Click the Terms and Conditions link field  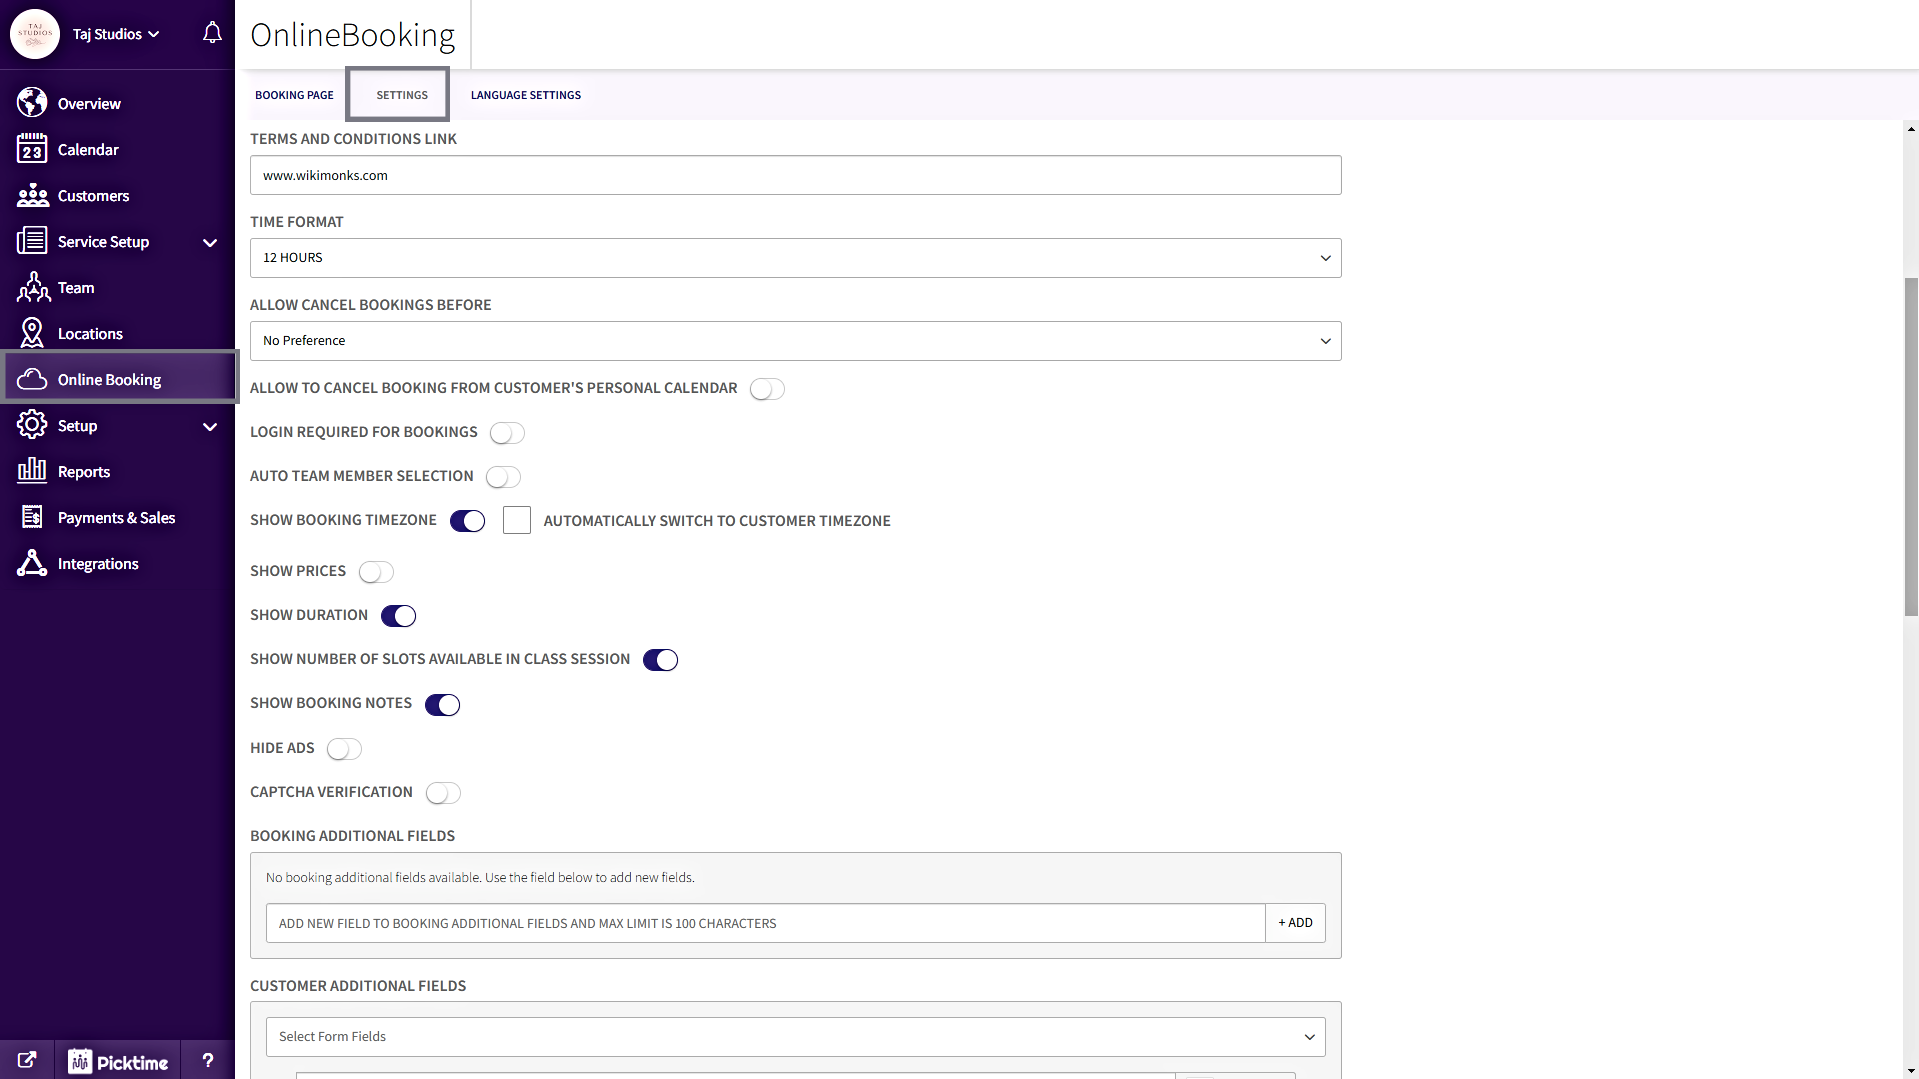tap(795, 175)
